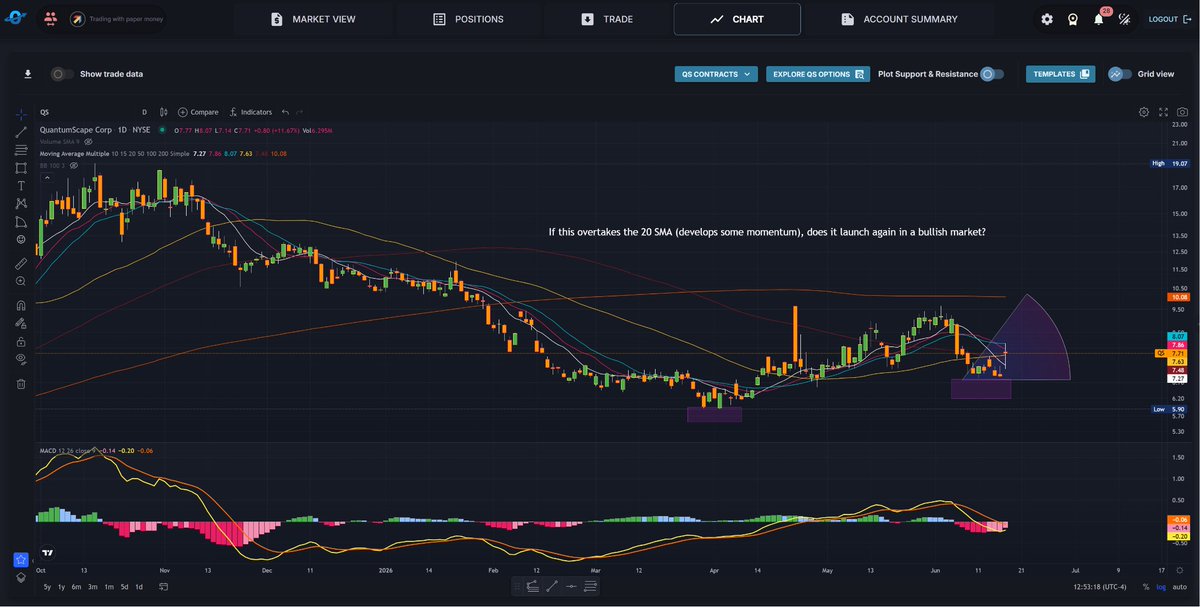Open the community users icon
This screenshot has height=607, width=1200.
50,19
